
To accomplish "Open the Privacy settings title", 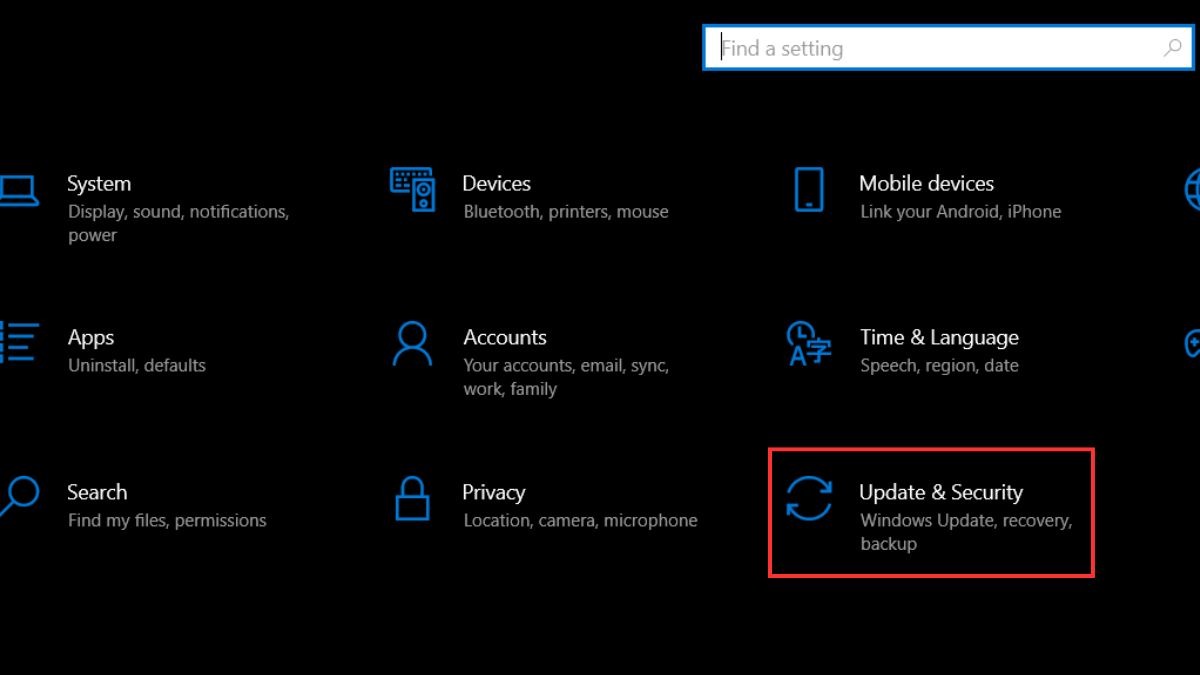I will click(493, 492).
